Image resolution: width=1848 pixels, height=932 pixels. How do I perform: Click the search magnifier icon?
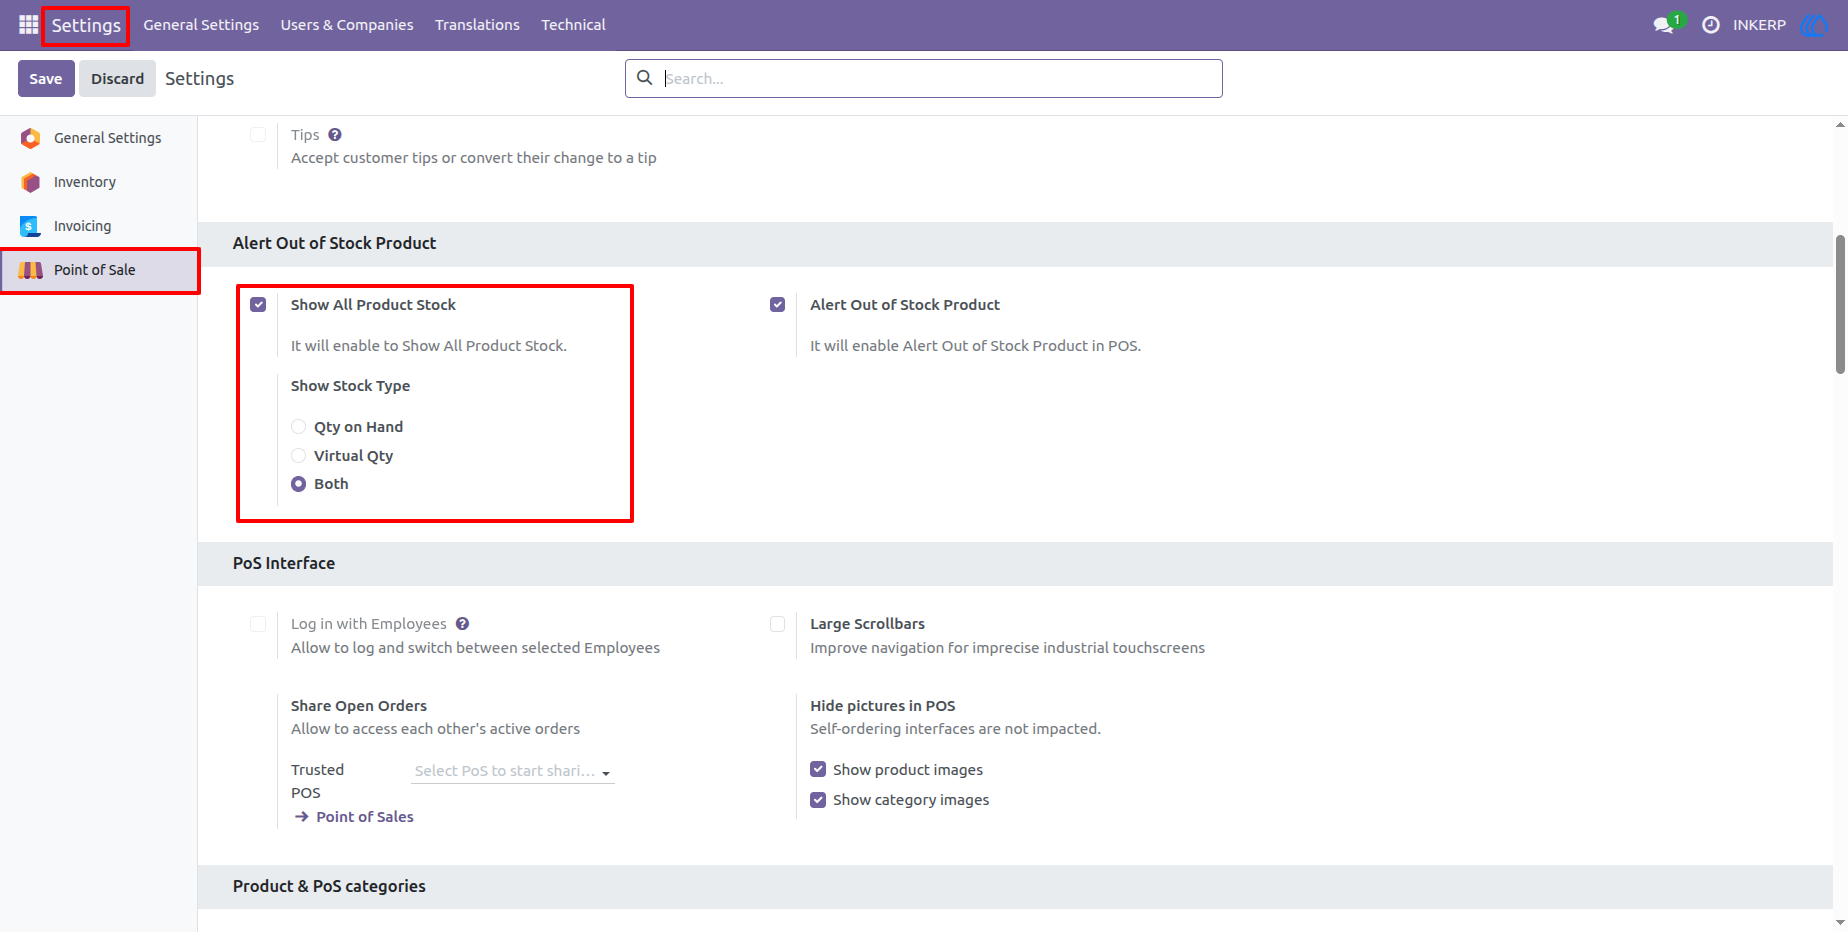coord(645,78)
